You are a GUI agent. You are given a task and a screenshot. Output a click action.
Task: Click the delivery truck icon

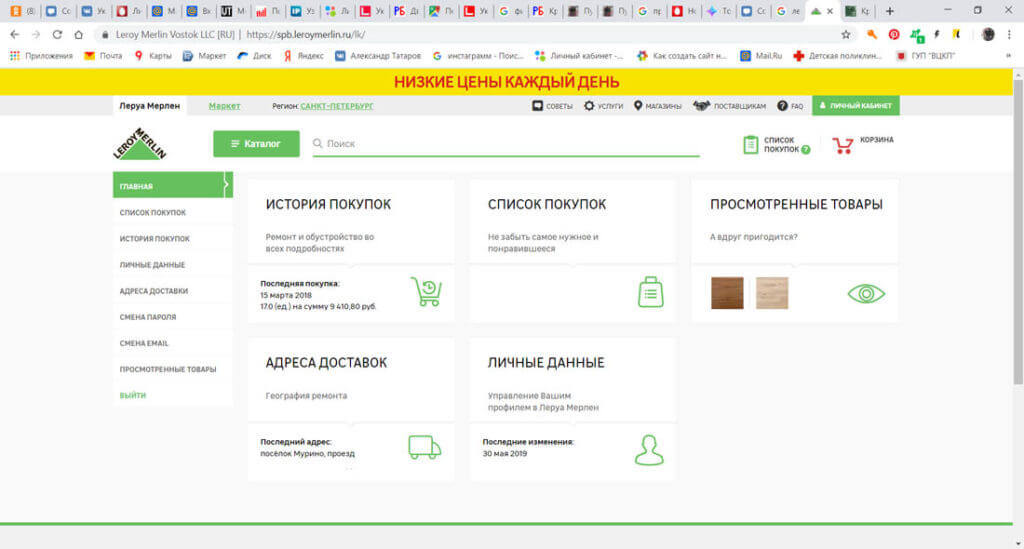point(424,447)
